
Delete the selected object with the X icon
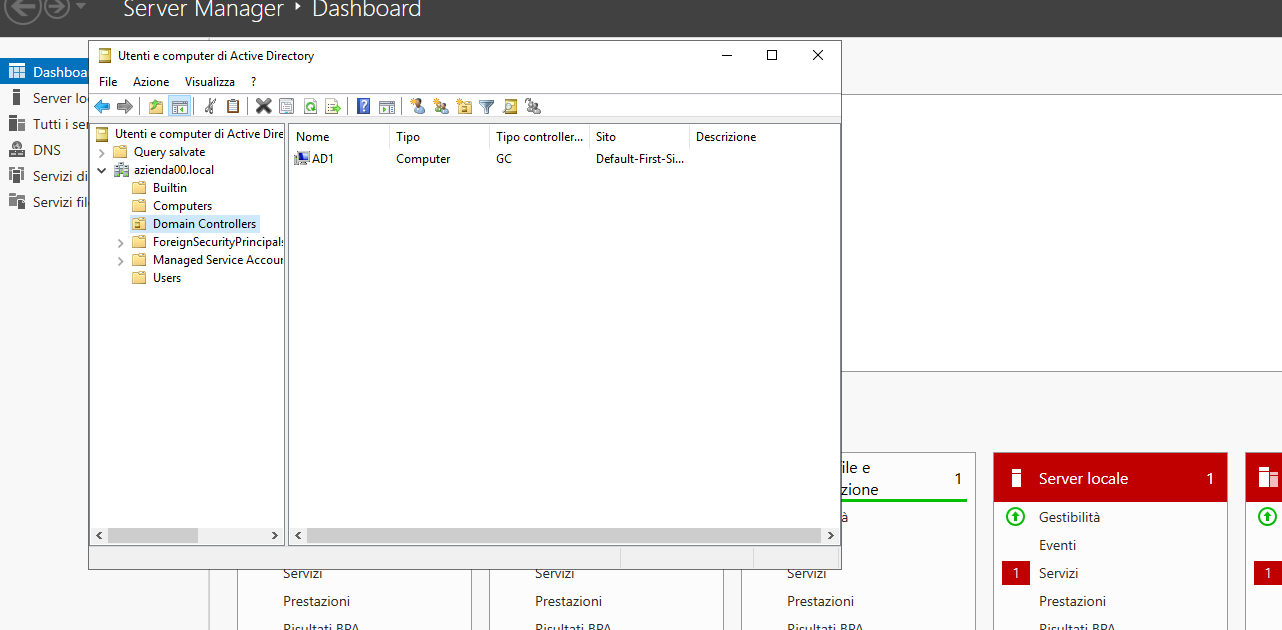[264, 106]
